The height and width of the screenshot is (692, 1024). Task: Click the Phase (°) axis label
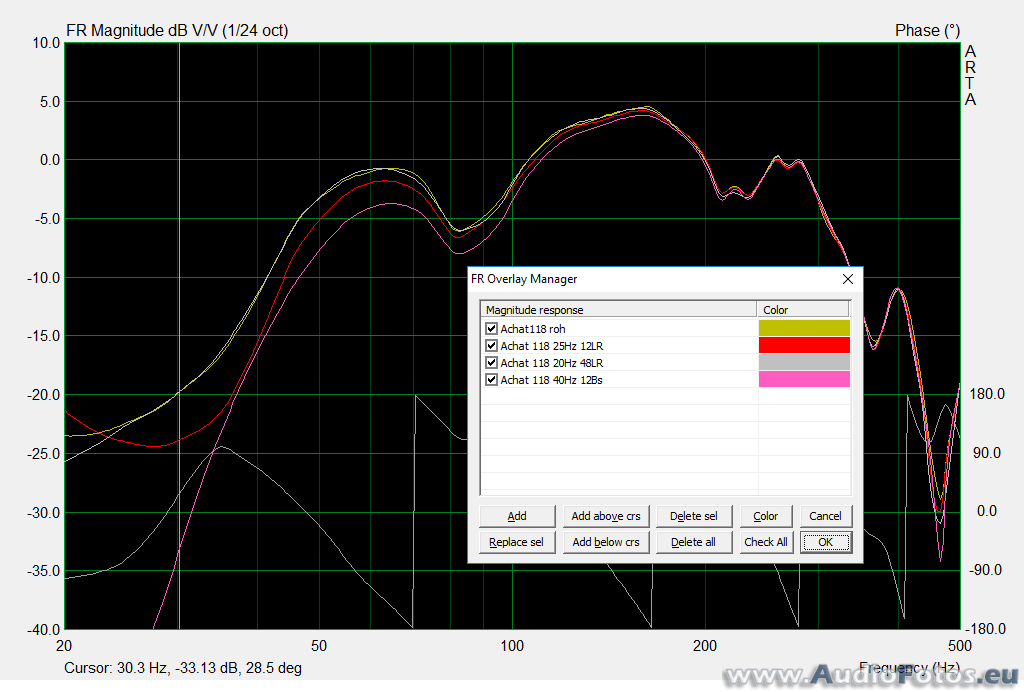tap(927, 30)
